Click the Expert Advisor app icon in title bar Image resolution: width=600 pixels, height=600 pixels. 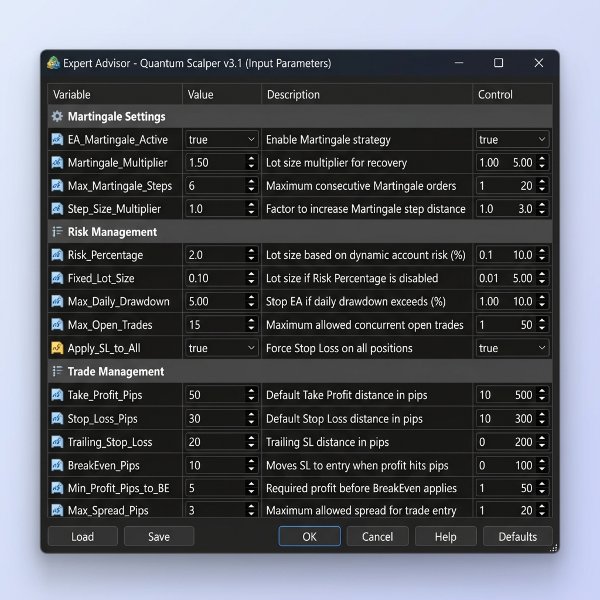tap(54, 63)
